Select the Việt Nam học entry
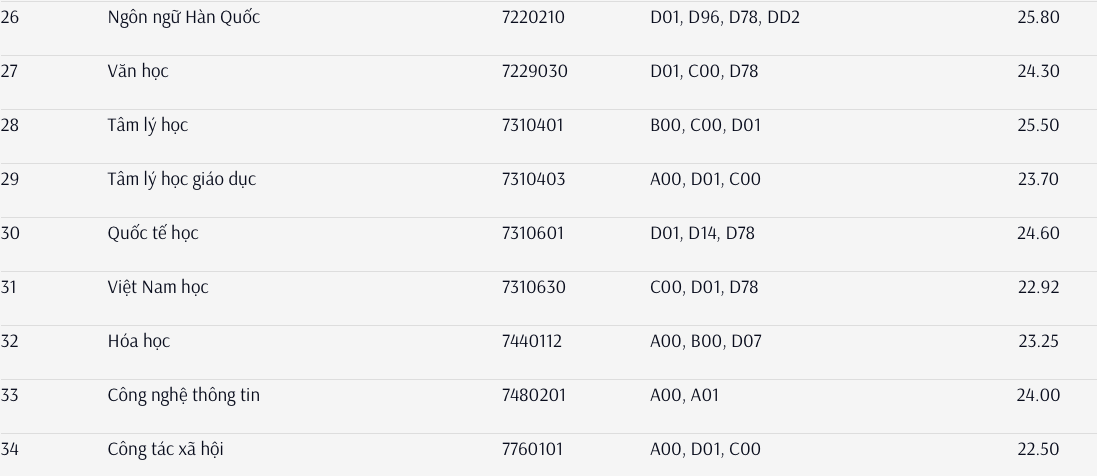1097x476 pixels. pyautogui.click(x=158, y=288)
